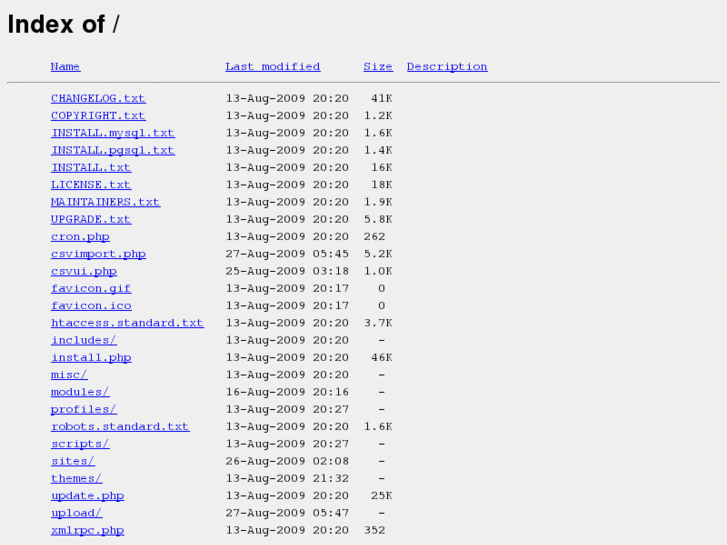Viewport: 727px width, 545px height.
Task: Select date '25-Aug-2009 03:18' of csvui.php
Action: 287,271
